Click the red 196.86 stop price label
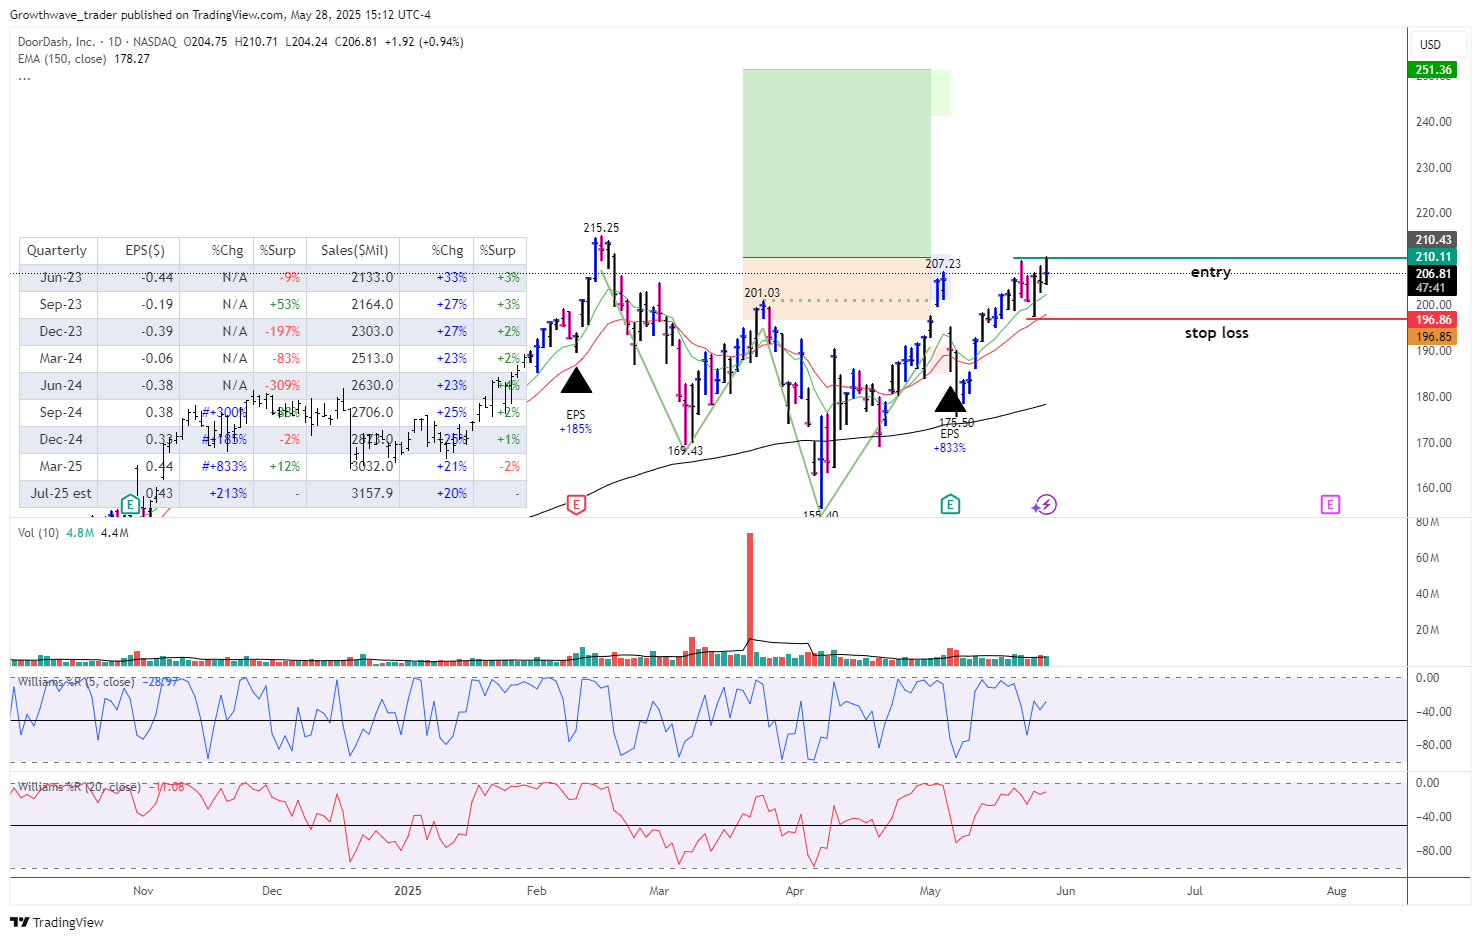The image size is (1481, 940). pos(1433,320)
